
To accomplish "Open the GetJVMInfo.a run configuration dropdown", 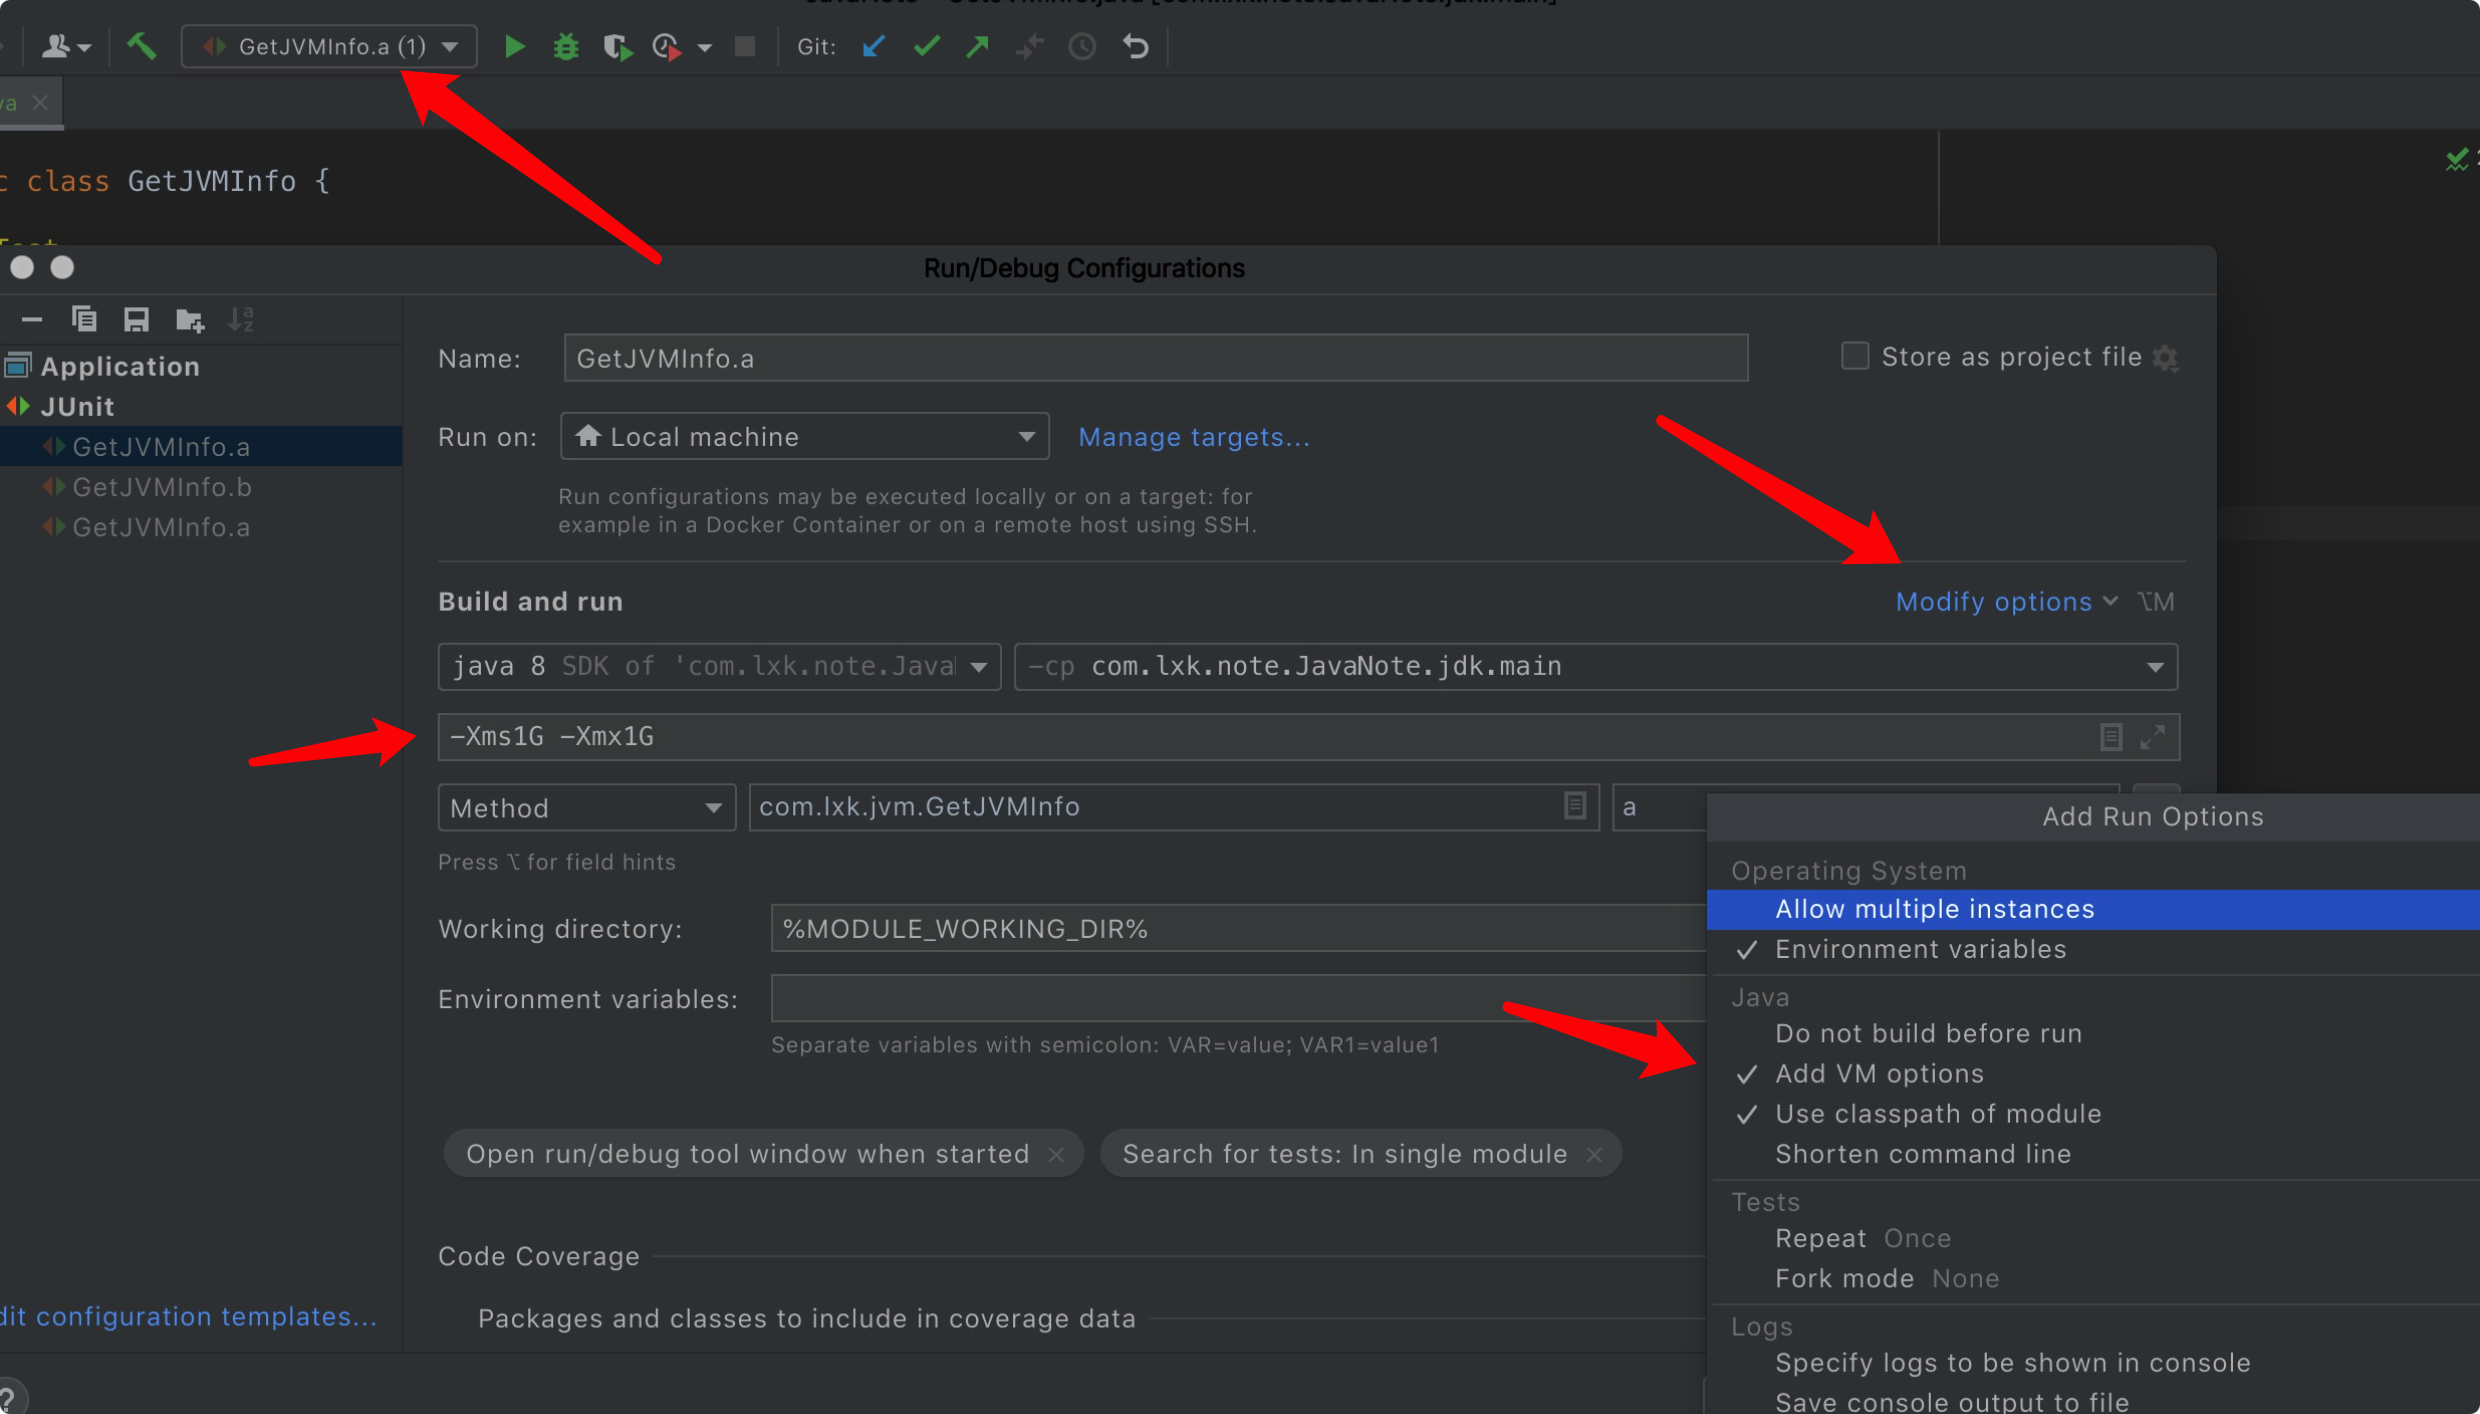I will coord(328,46).
